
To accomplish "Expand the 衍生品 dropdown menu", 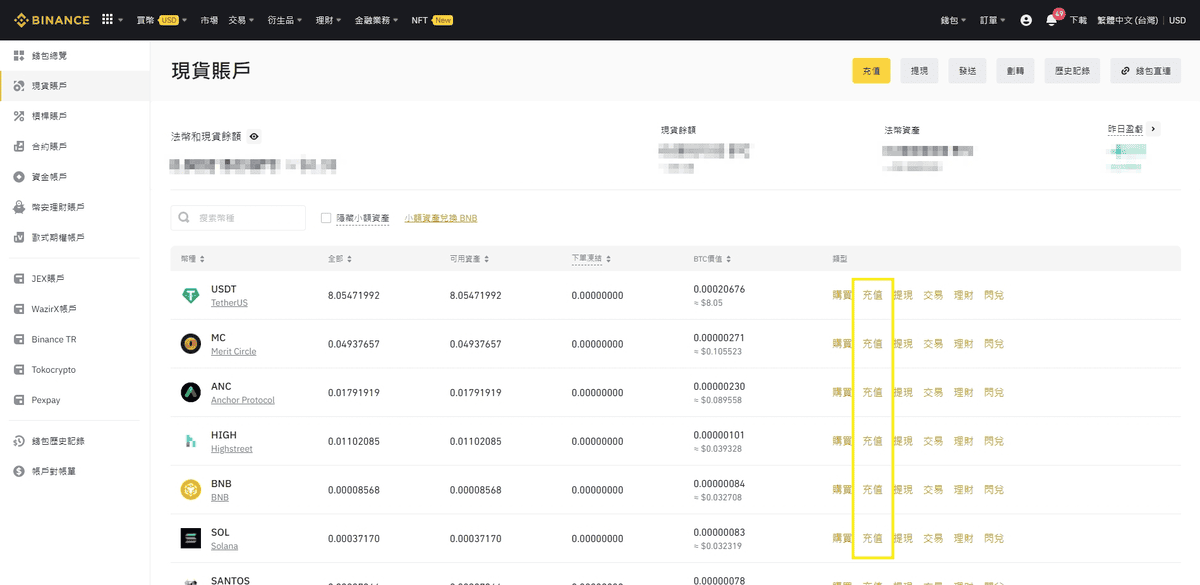I will (x=283, y=20).
